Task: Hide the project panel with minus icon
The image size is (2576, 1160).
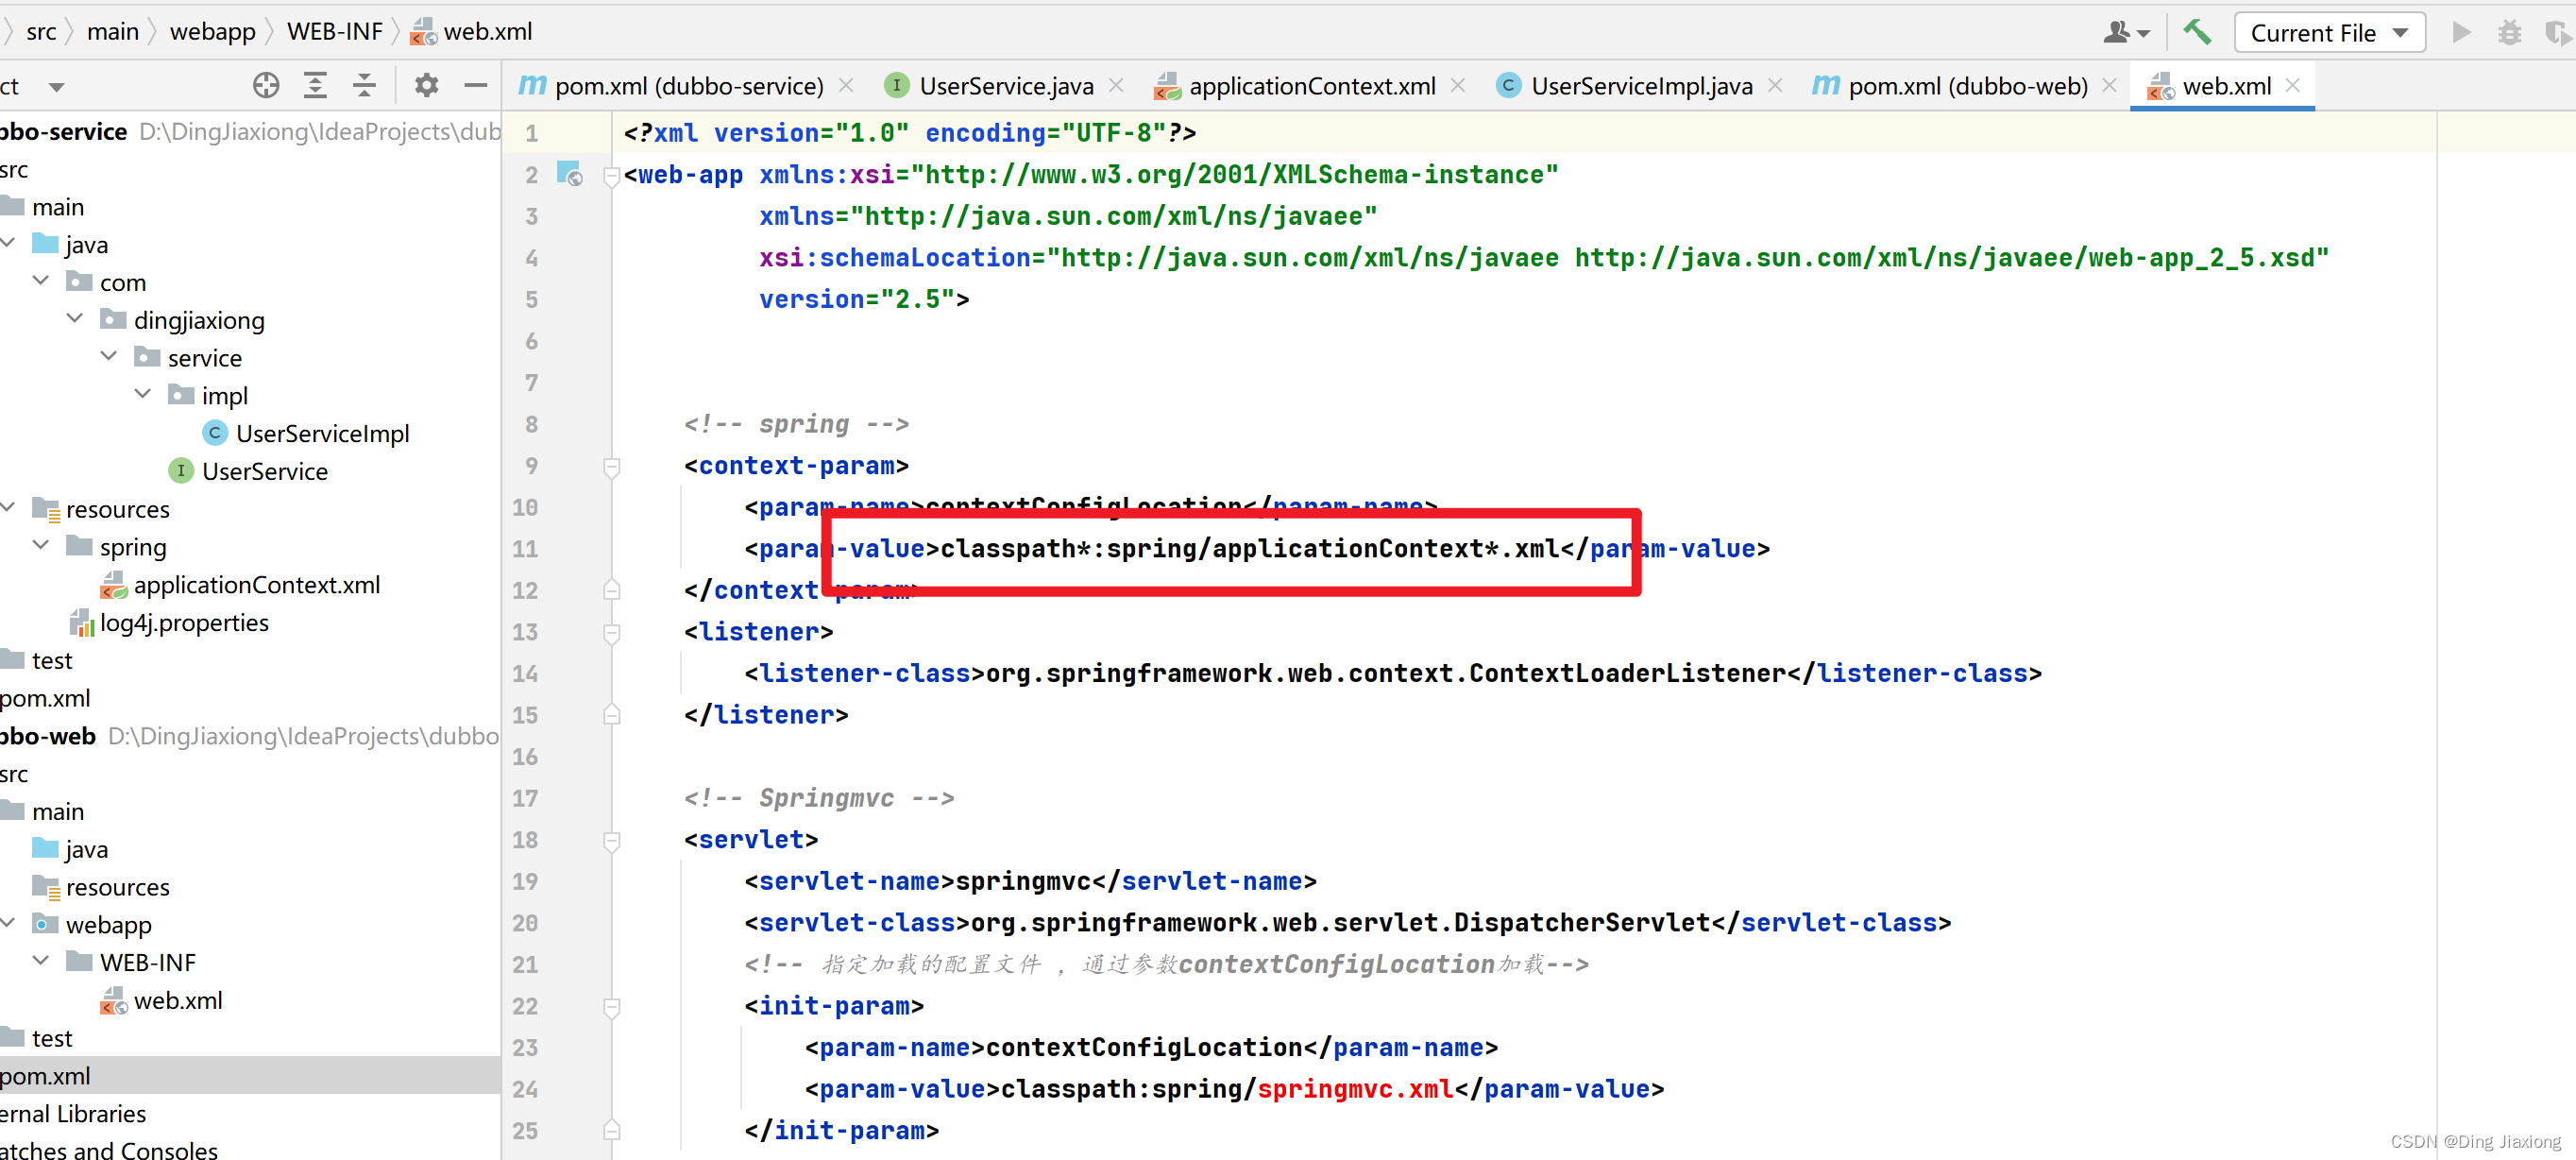Action: 476,86
